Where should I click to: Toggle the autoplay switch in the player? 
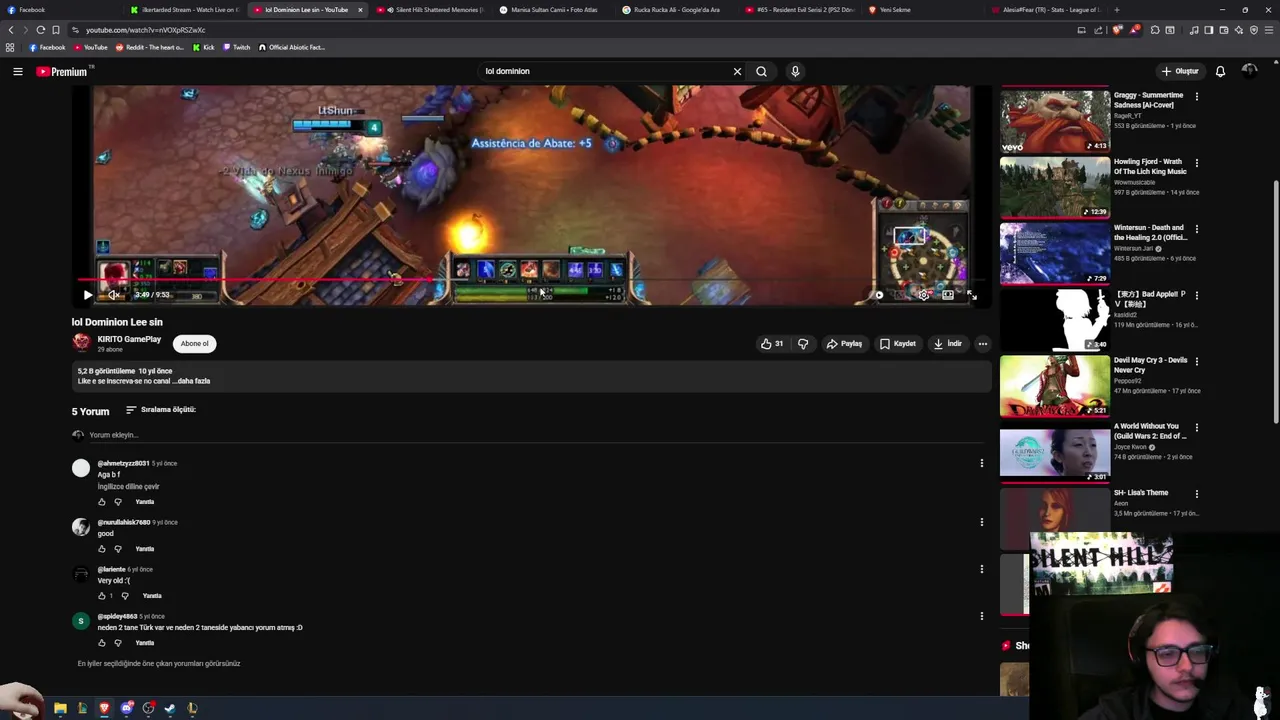pyautogui.click(x=879, y=295)
